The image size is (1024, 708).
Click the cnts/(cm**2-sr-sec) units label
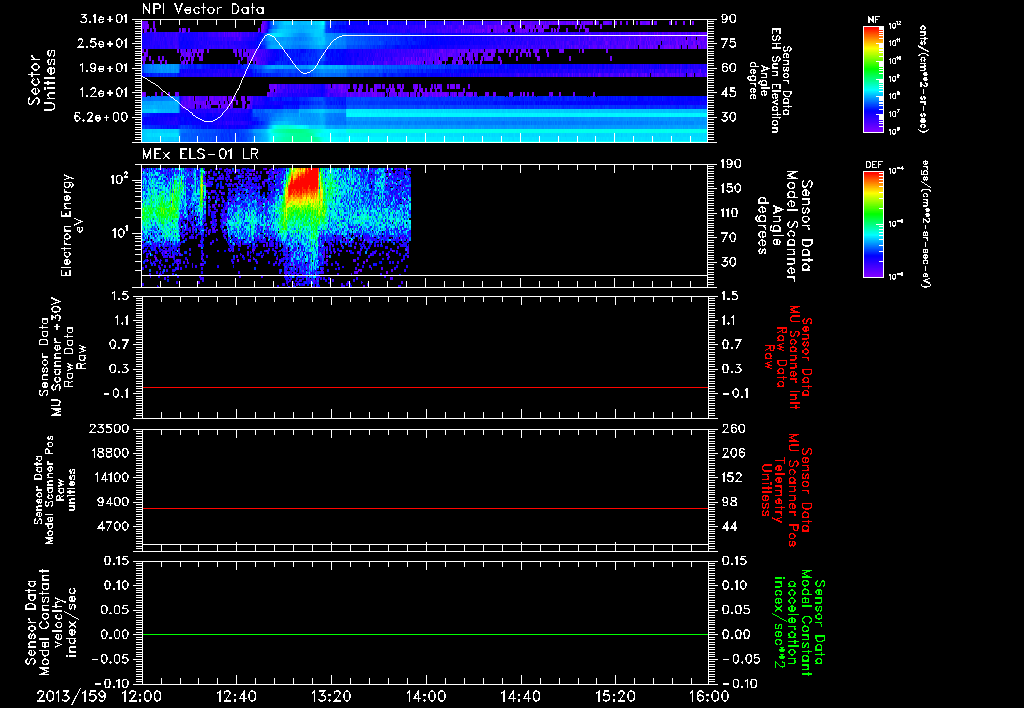923,79
